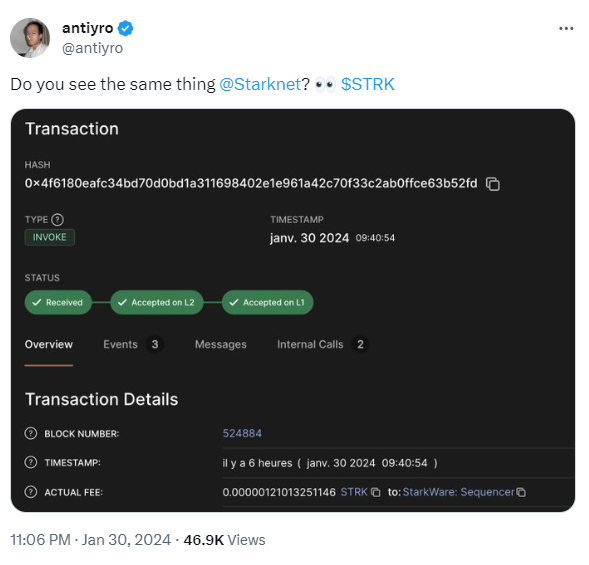Viewport: 589px width, 565px height.
Task: Open antiyro's profile picture
Action: [30, 38]
